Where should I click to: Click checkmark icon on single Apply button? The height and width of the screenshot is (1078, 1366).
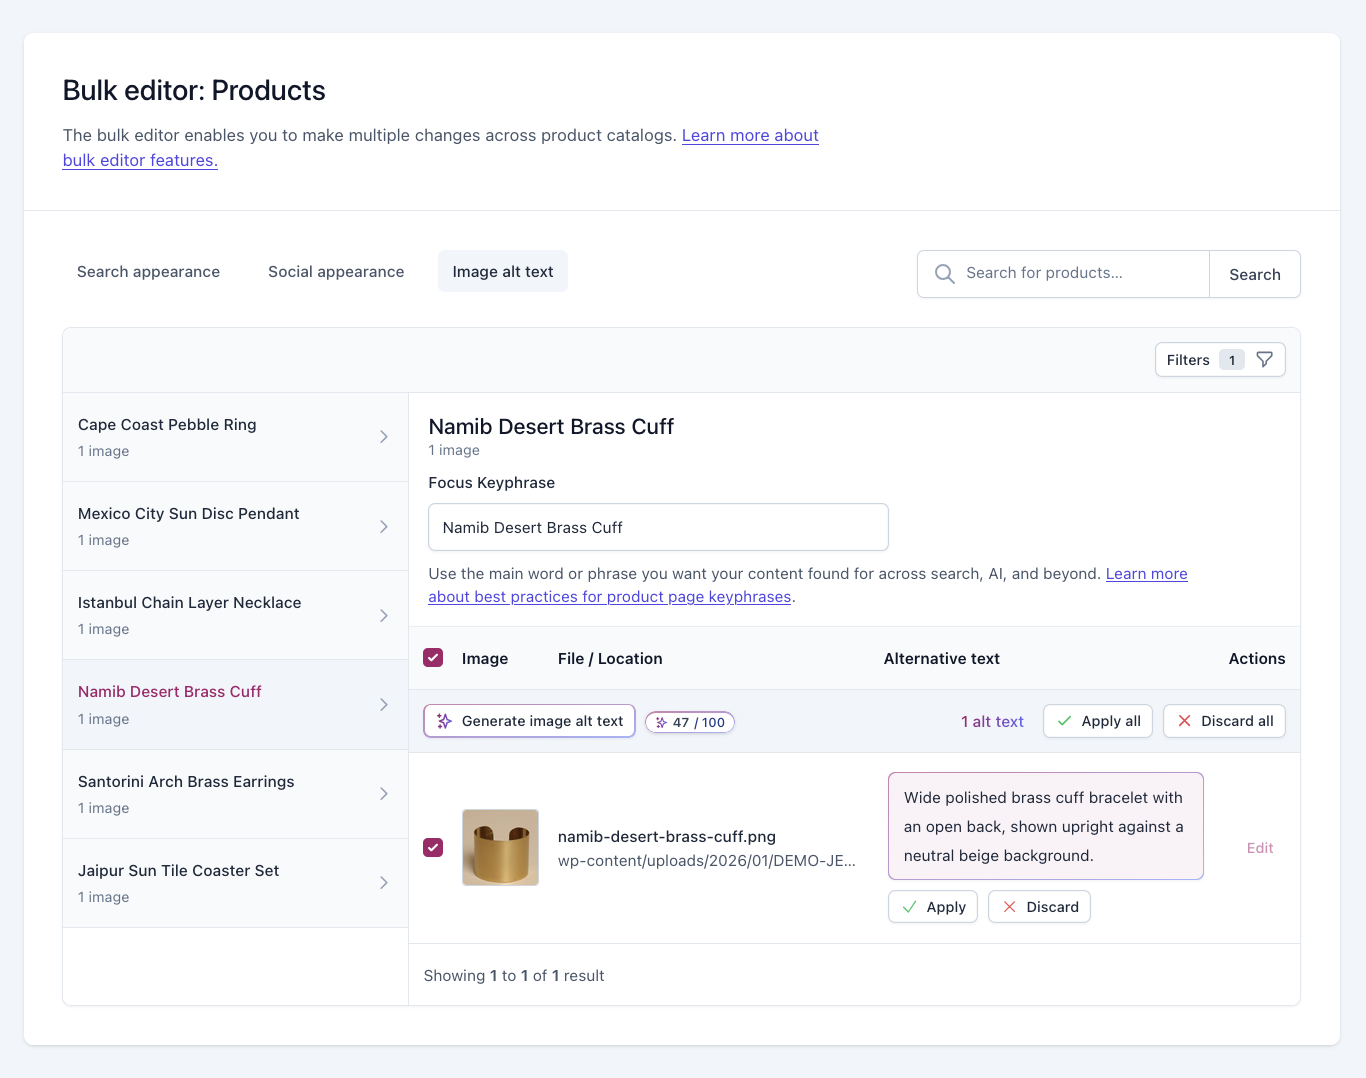(x=910, y=907)
